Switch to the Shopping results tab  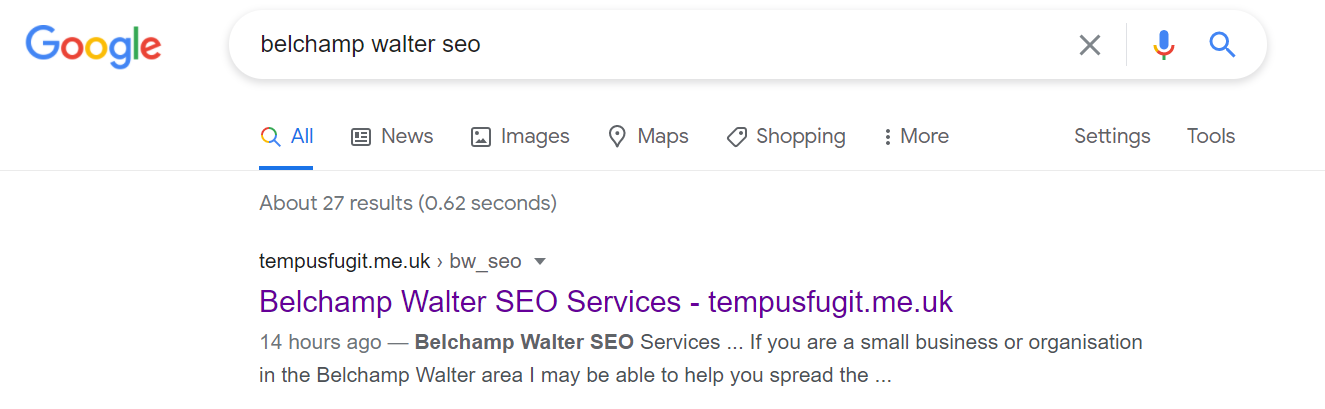[x=786, y=136]
